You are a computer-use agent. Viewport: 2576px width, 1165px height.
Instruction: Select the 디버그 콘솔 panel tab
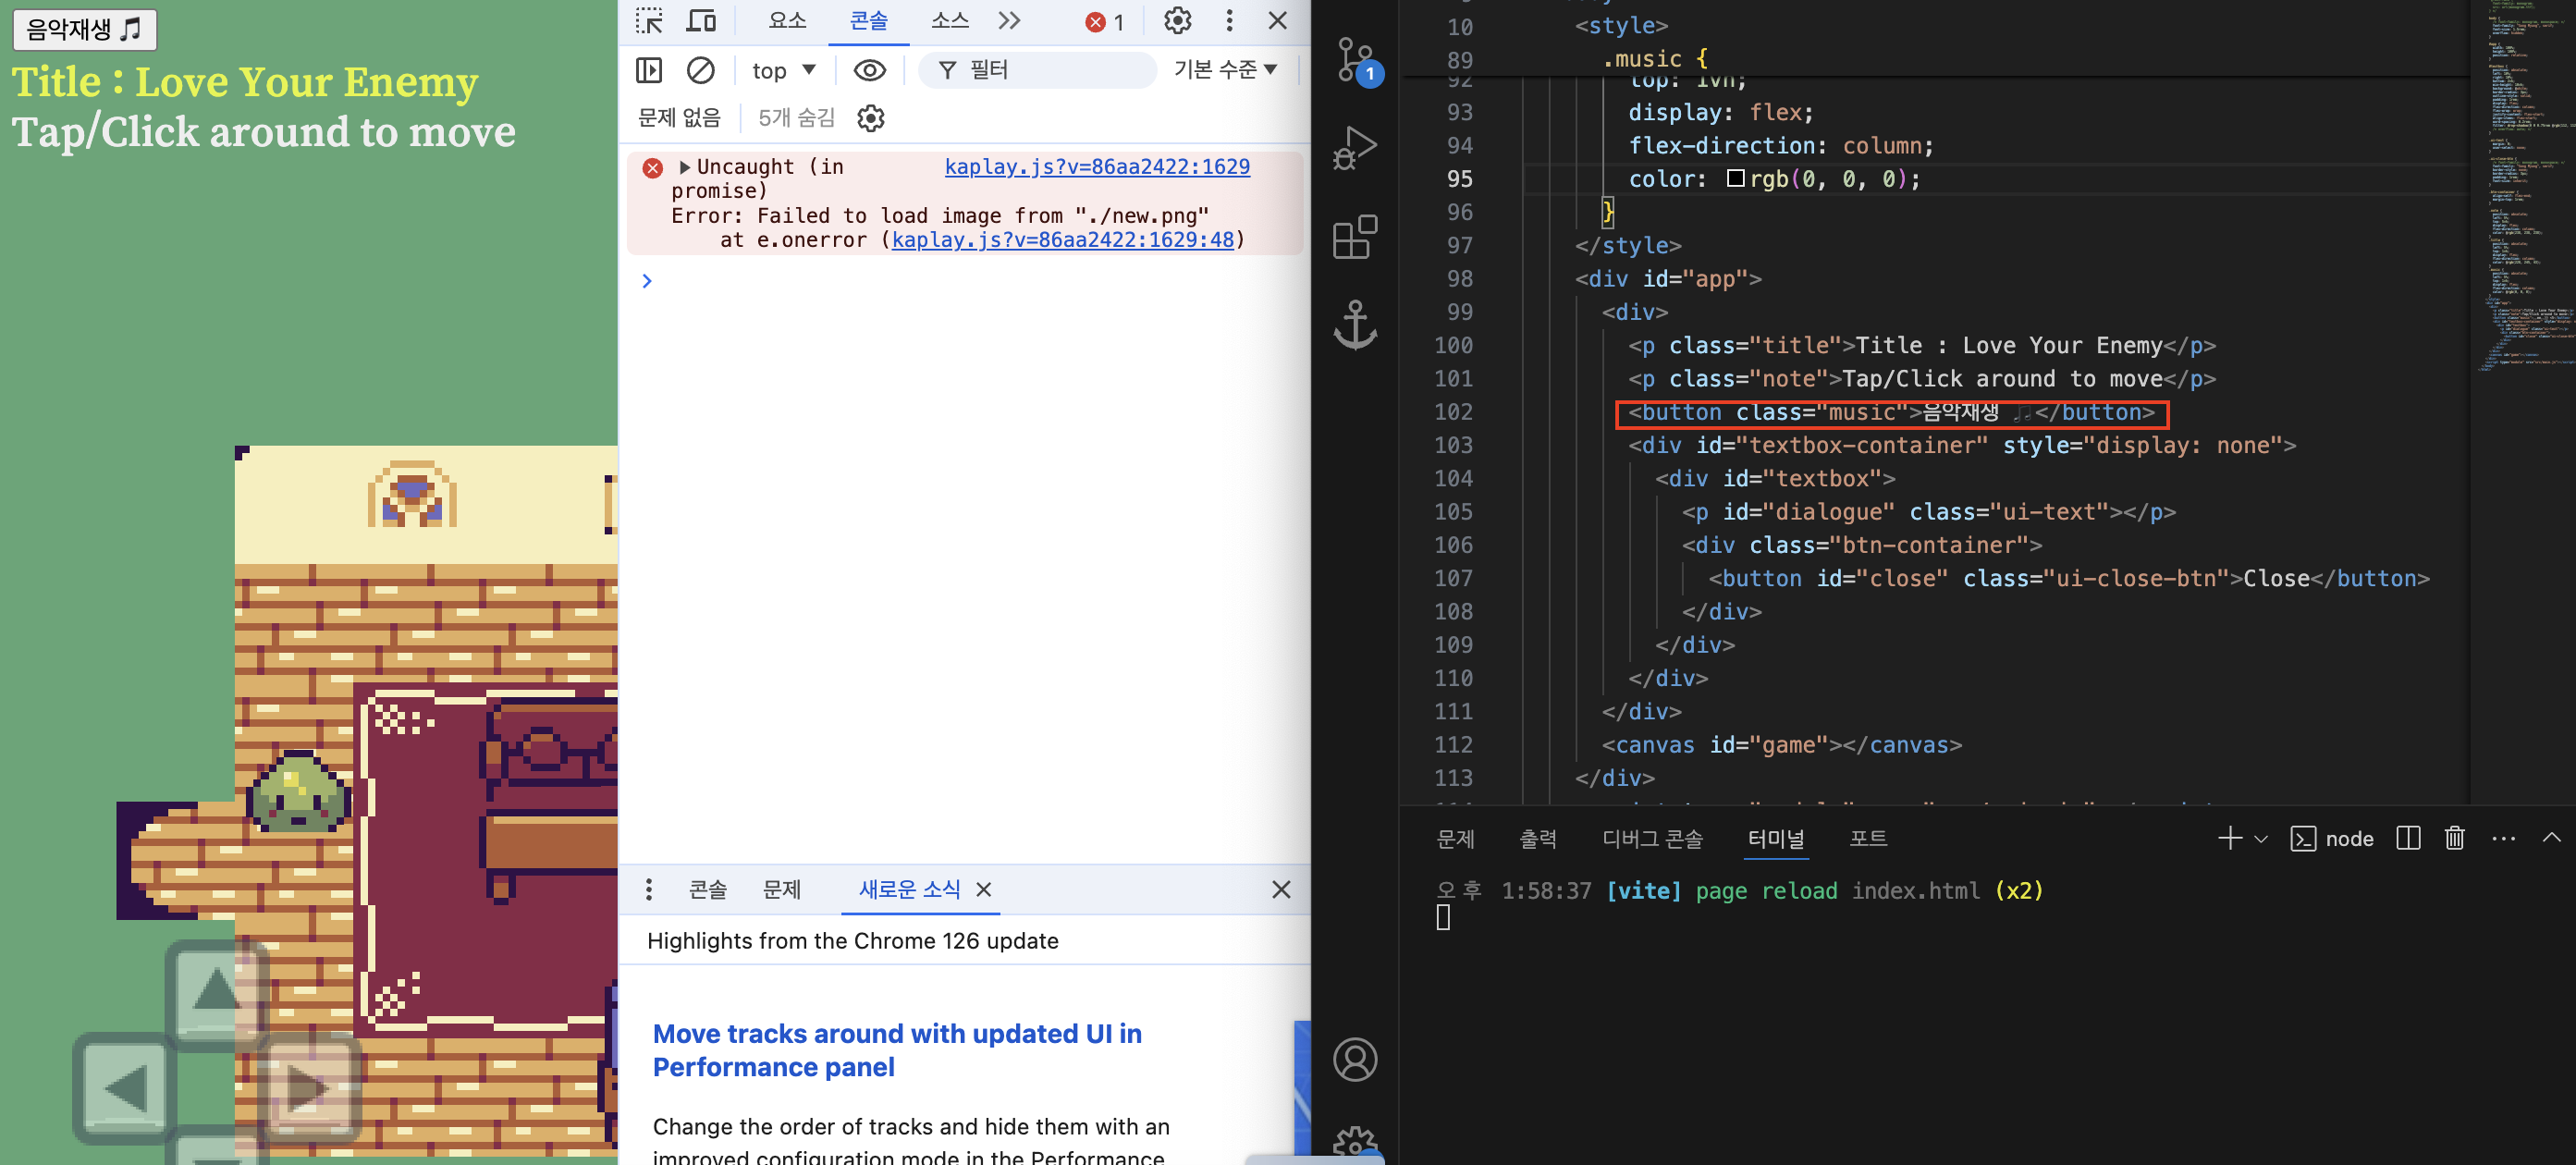(x=1652, y=838)
